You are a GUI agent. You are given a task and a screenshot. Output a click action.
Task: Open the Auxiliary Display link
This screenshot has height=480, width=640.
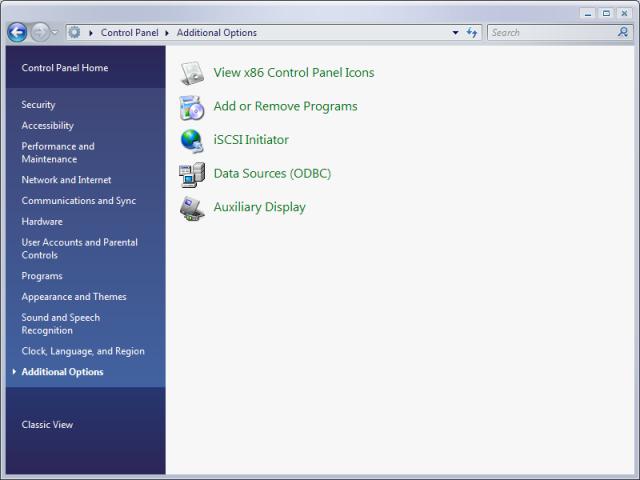[260, 207]
